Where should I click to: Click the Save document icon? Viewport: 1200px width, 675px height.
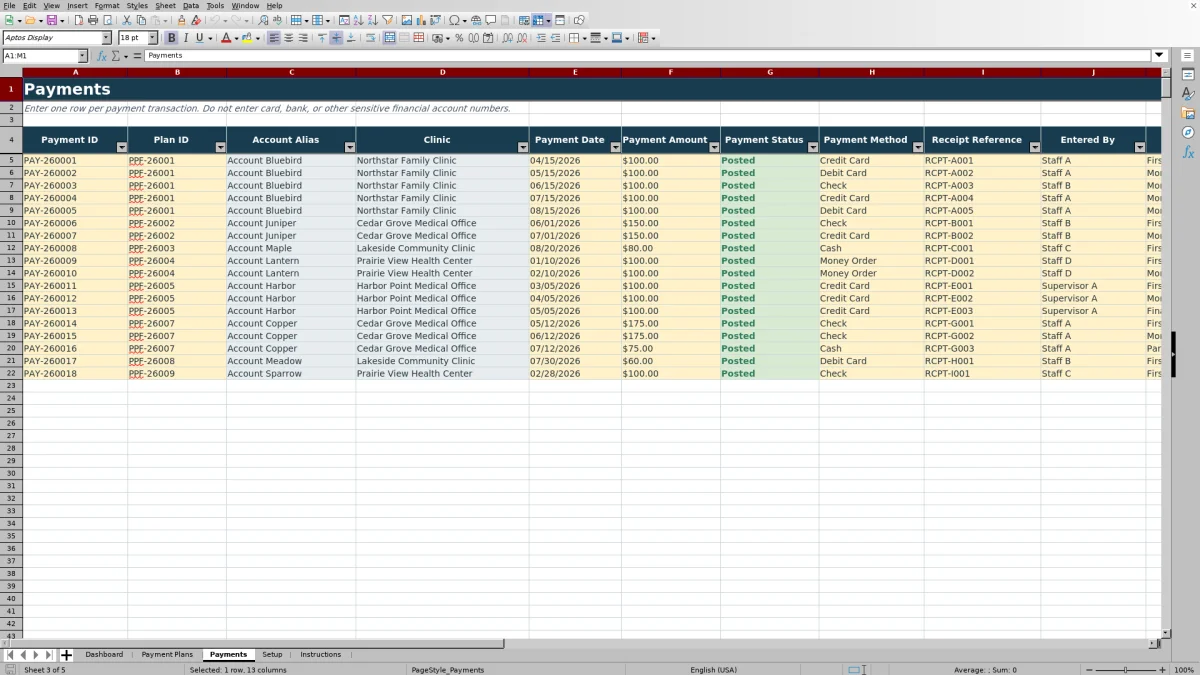(x=51, y=20)
